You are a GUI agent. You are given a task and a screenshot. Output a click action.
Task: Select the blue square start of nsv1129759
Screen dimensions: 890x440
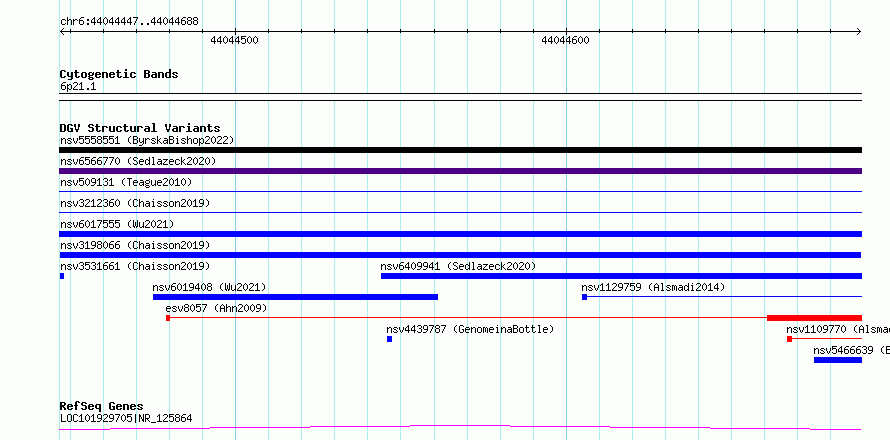pos(585,297)
